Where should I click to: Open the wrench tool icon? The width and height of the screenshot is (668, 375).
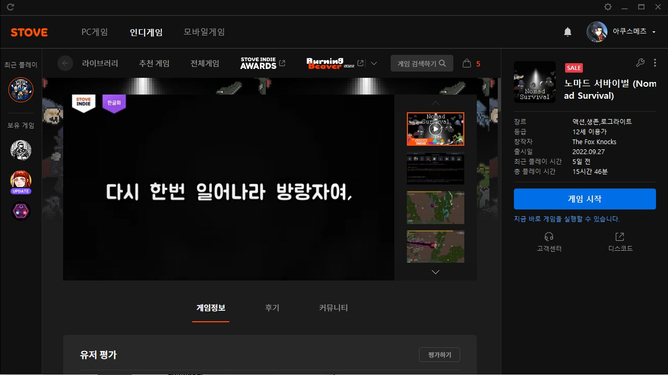(640, 63)
